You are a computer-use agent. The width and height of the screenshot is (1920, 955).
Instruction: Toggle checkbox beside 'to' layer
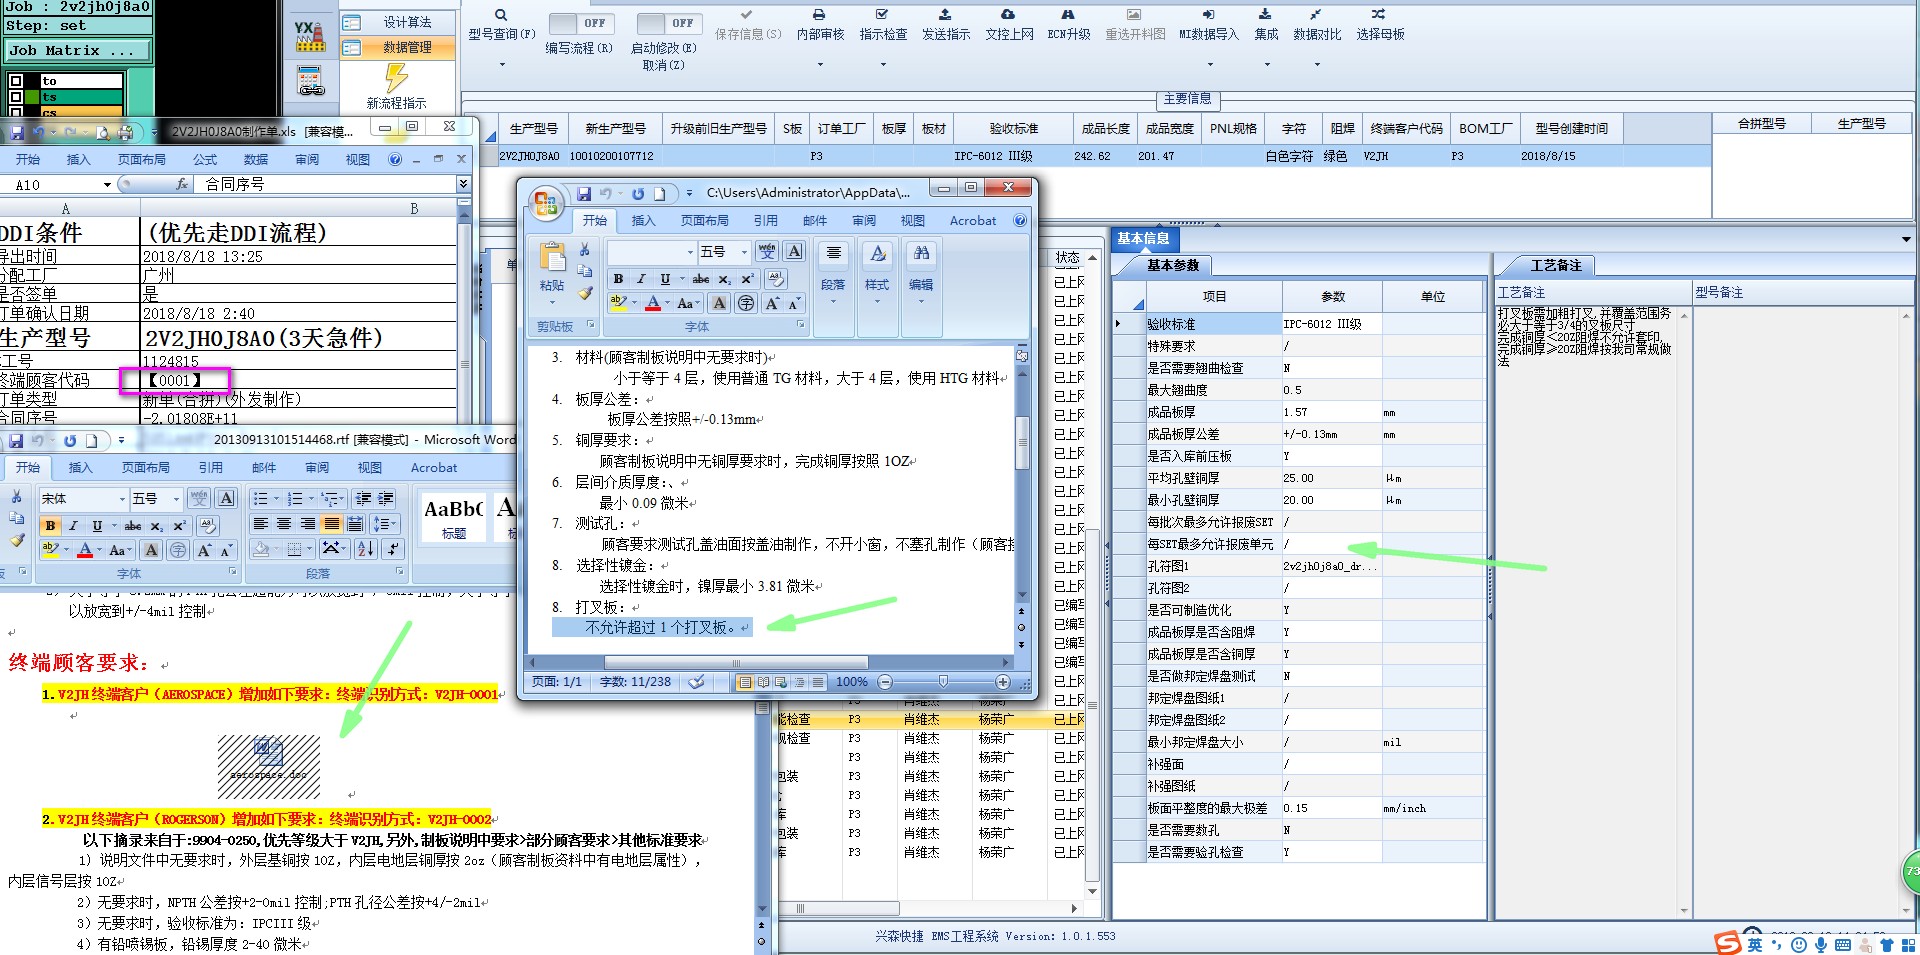[16, 81]
